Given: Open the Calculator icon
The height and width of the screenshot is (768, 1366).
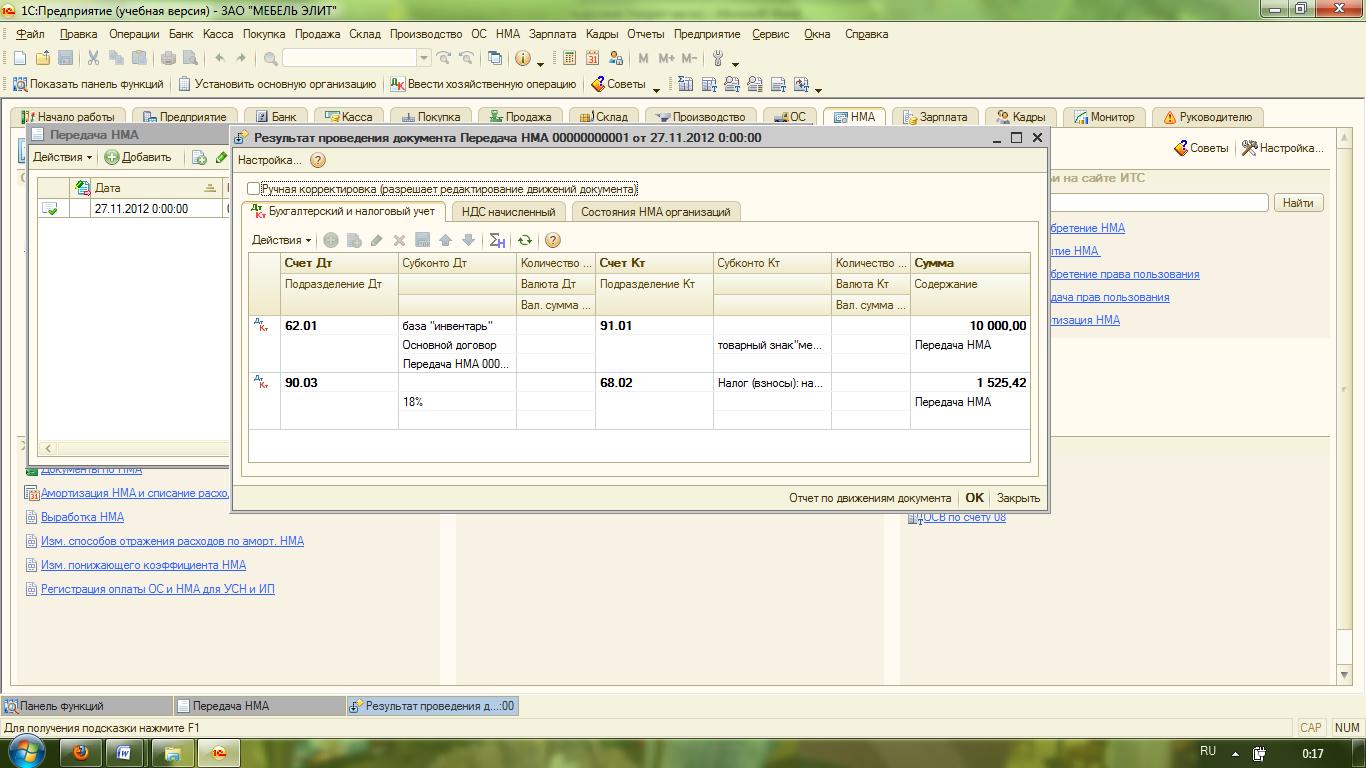Looking at the screenshot, I should (570, 59).
